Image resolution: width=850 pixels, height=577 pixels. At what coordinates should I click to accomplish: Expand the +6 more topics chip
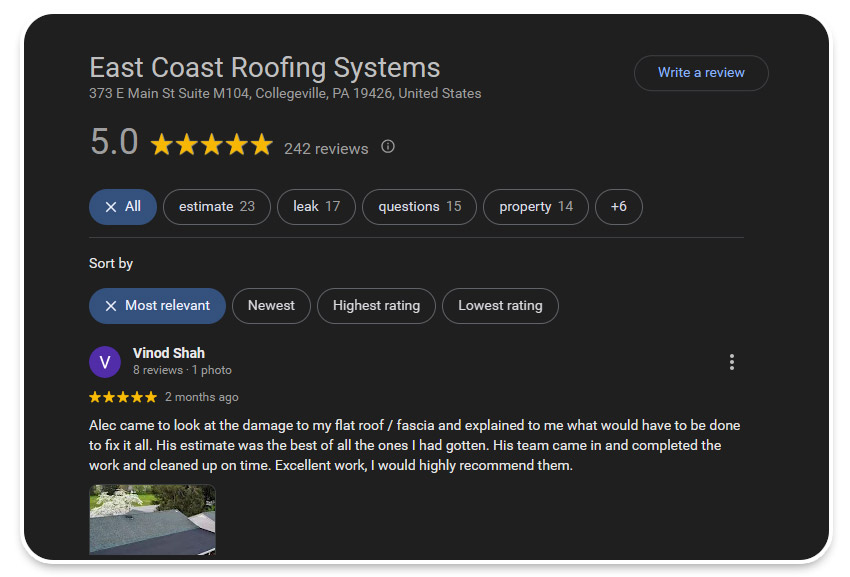coord(618,207)
